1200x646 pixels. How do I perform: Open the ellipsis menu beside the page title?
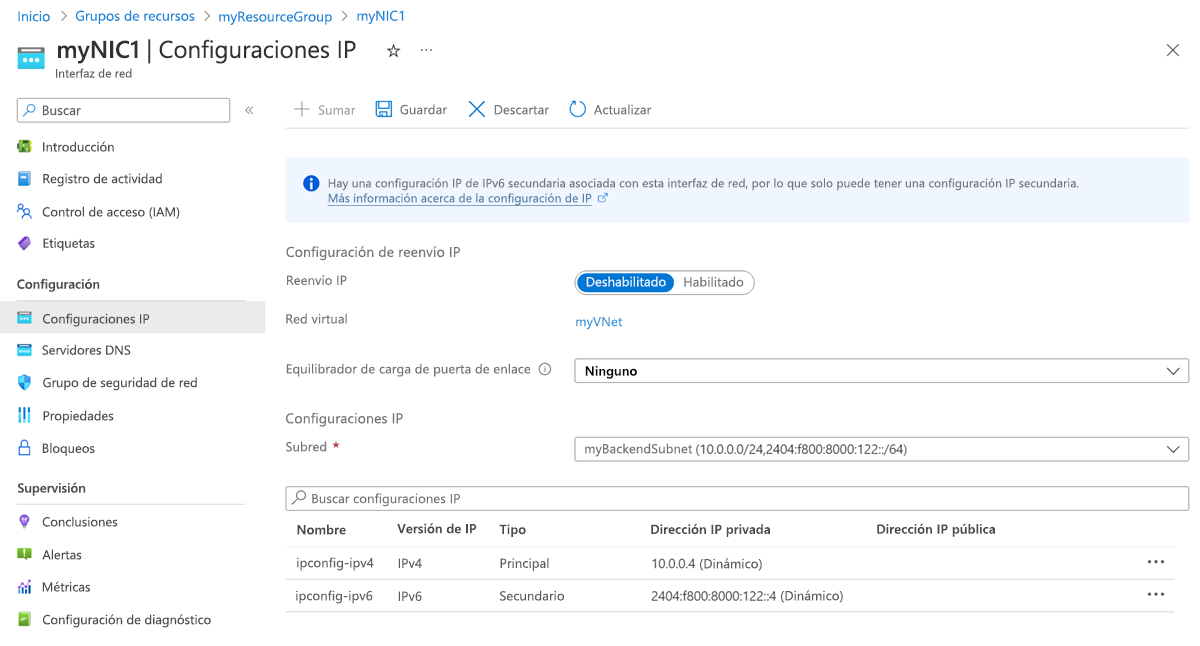pyautogui.click(x=426, y=49)
